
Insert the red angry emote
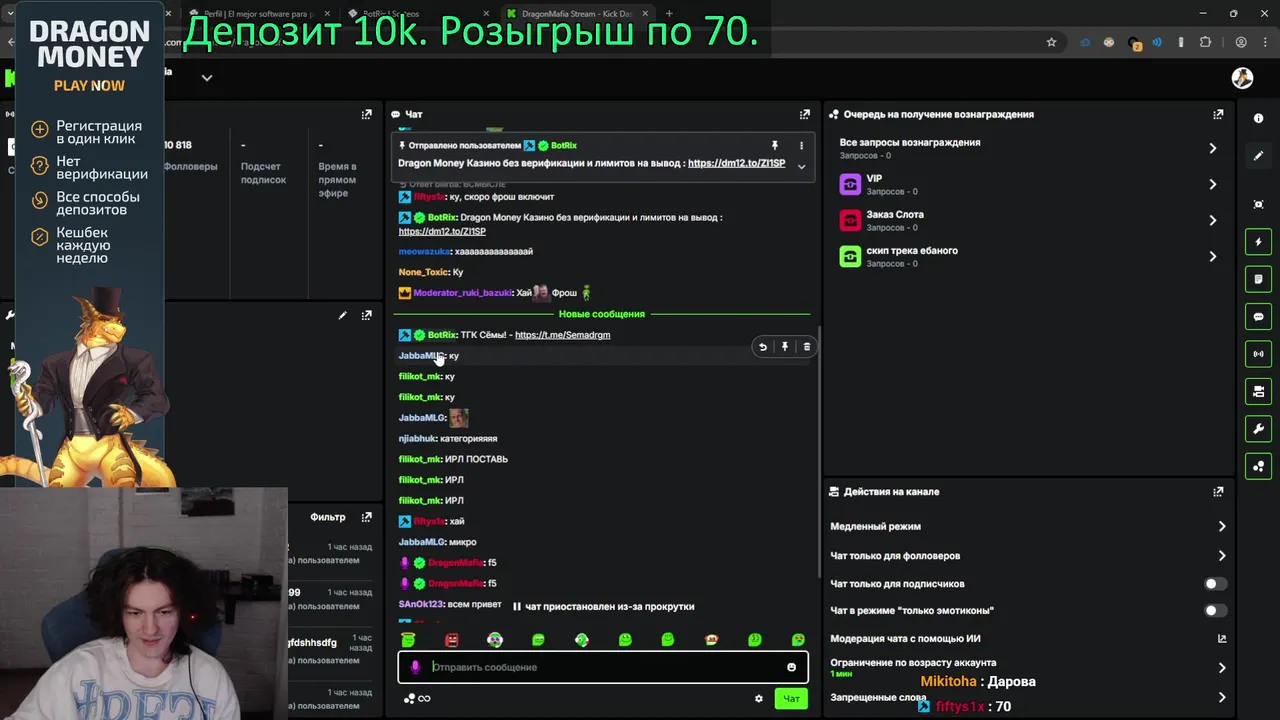pyautogui.click(x=452, y=640)
